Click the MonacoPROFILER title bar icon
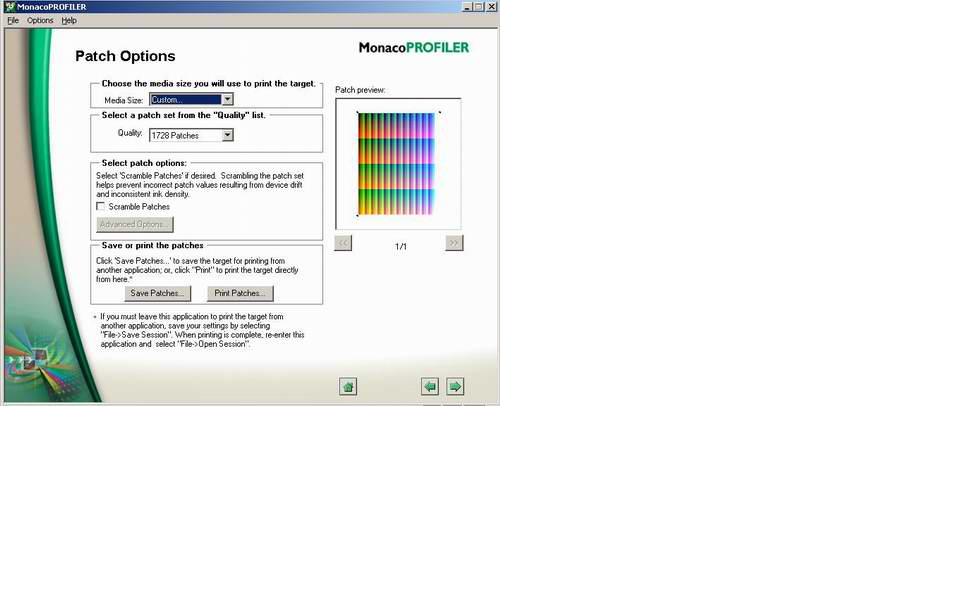The width and height of the screenshot is (960, 610). click(9, 7)
